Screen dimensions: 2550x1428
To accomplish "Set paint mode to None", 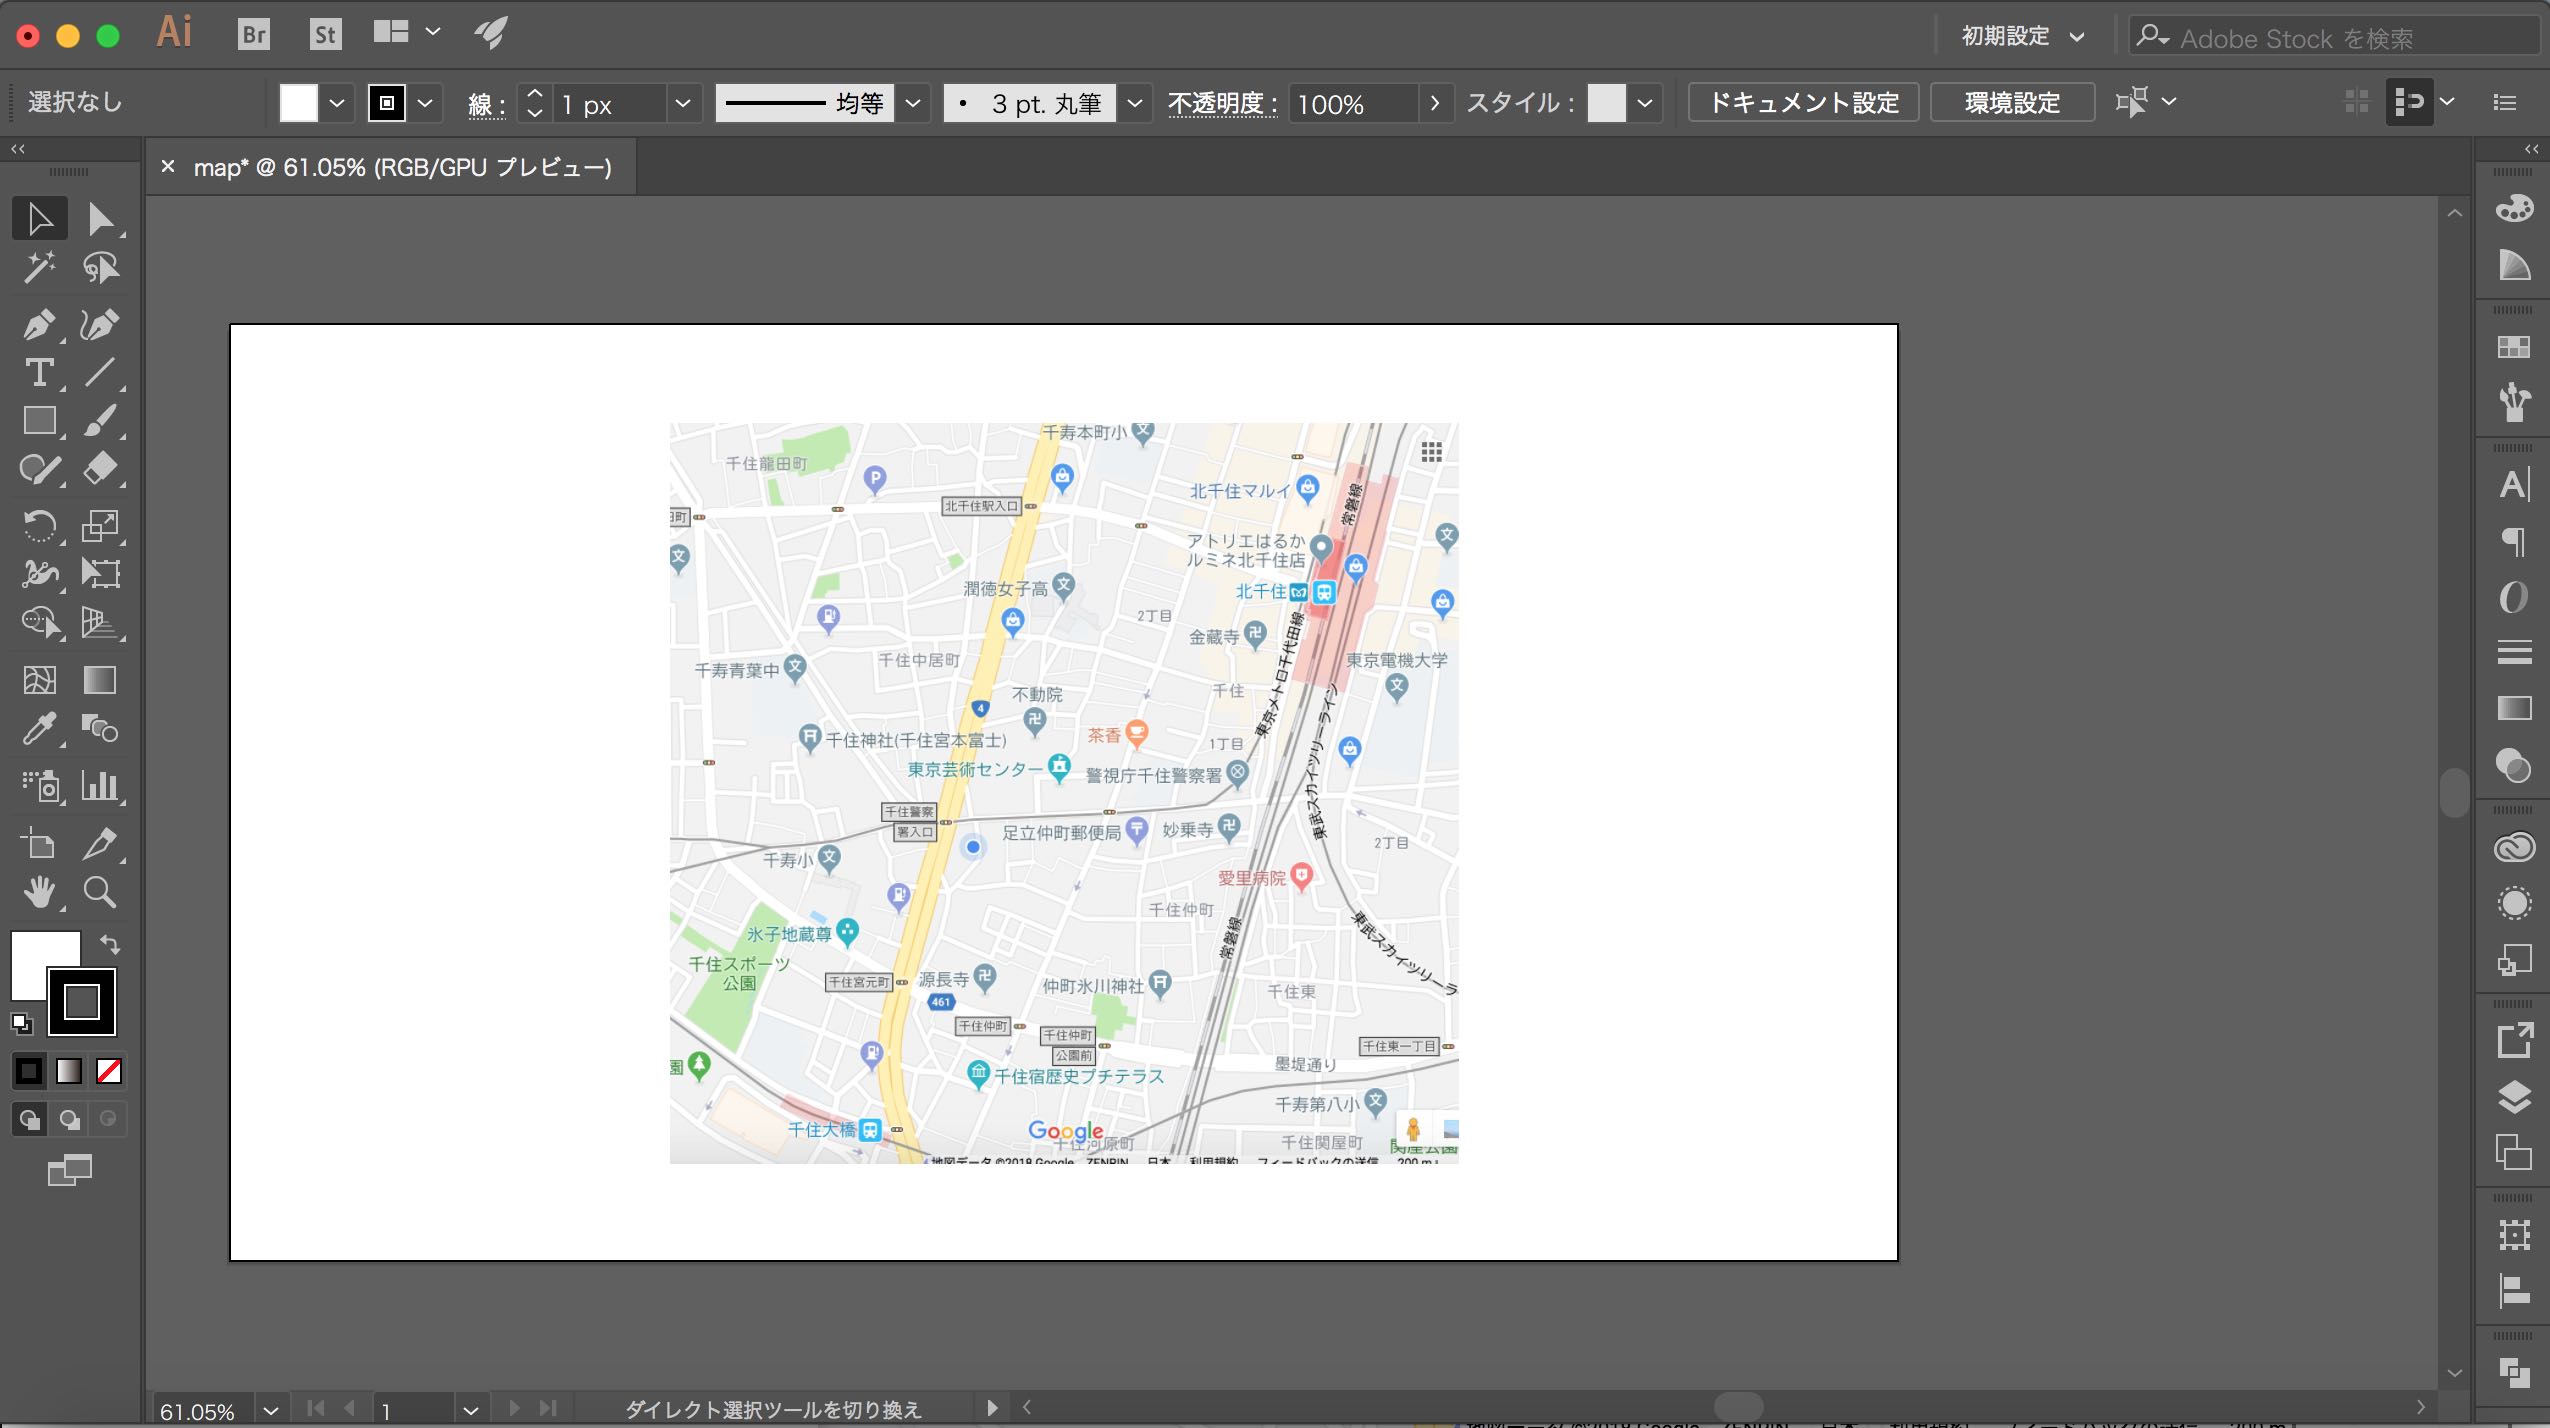I will [109, 1071].
